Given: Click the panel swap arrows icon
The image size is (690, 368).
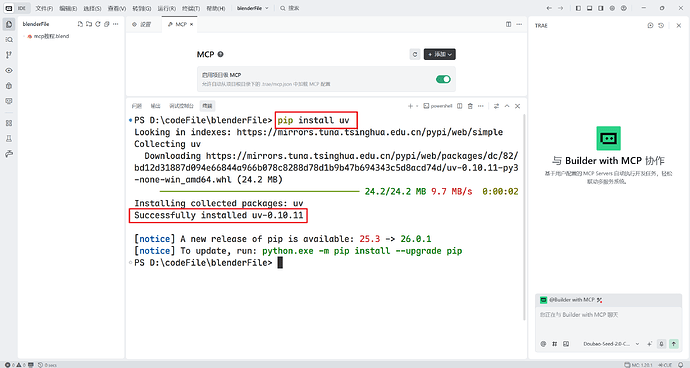Looking at the screenshot, I should click(x=496, y=106).
